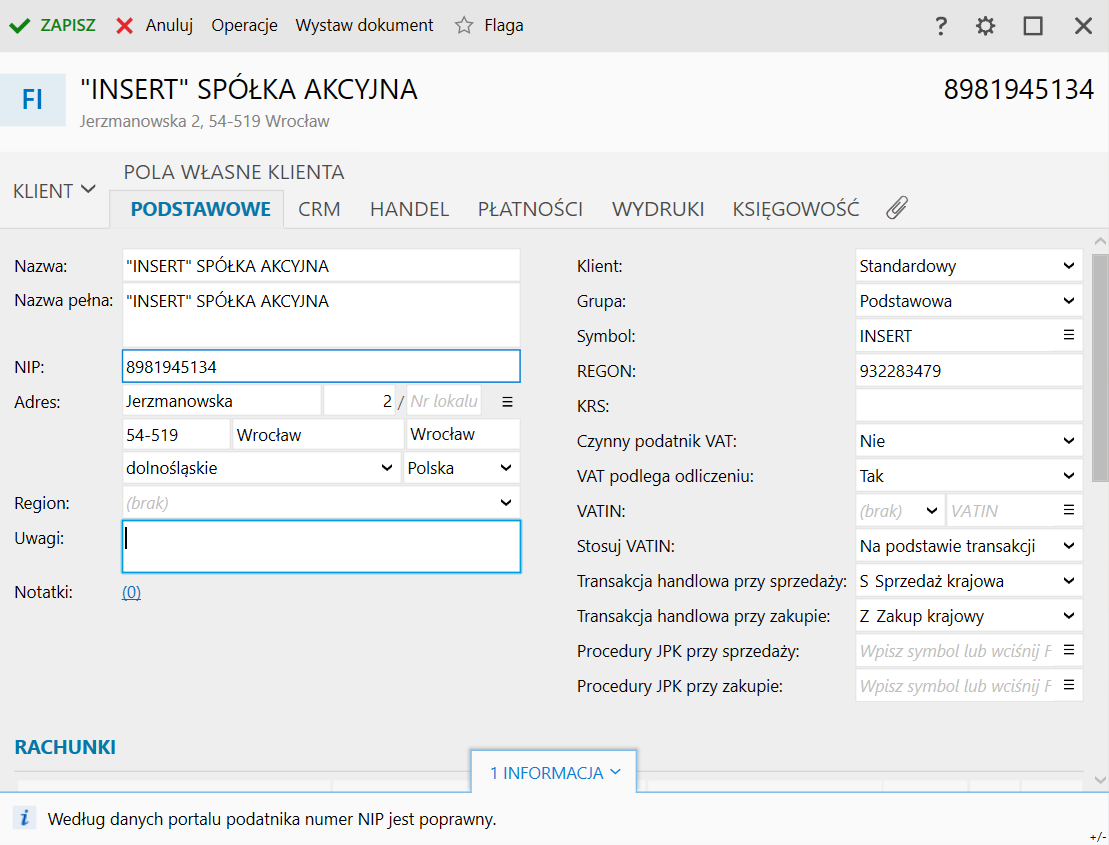The image size is (1109, 845).
Task: Expand the Czynny podatnik VAT dropdown
Action: point(1069,441)
